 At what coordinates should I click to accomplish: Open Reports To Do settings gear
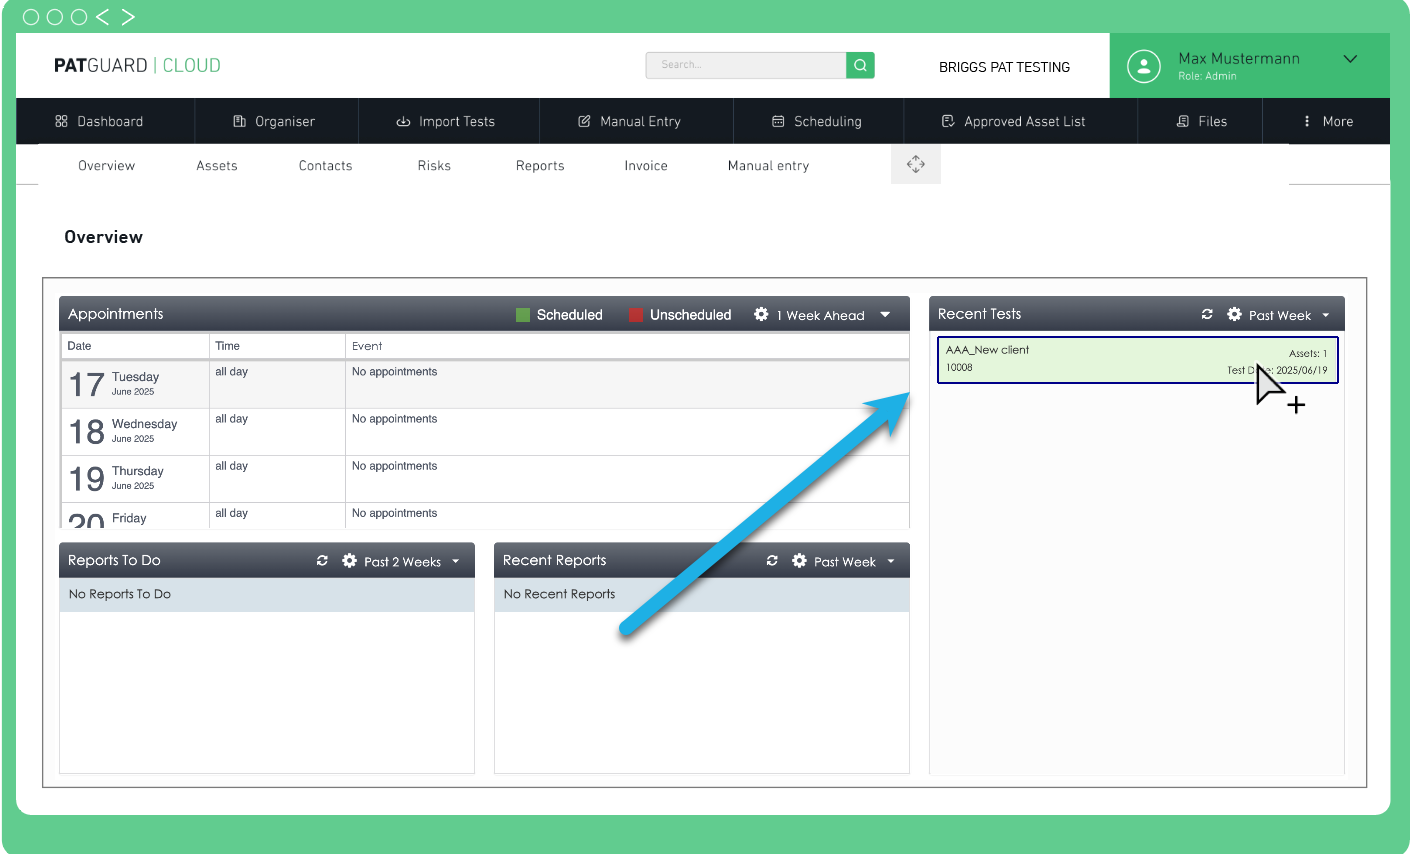pyautogui.click(x=350, y=561)
